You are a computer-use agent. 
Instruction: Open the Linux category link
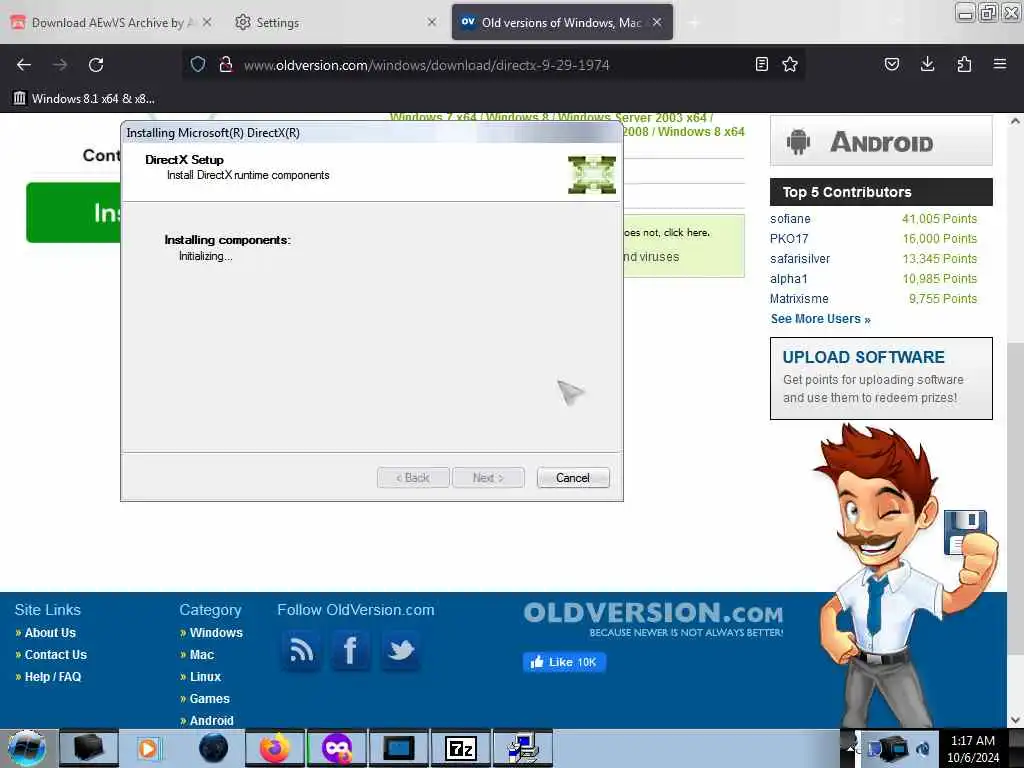(205, 677)
